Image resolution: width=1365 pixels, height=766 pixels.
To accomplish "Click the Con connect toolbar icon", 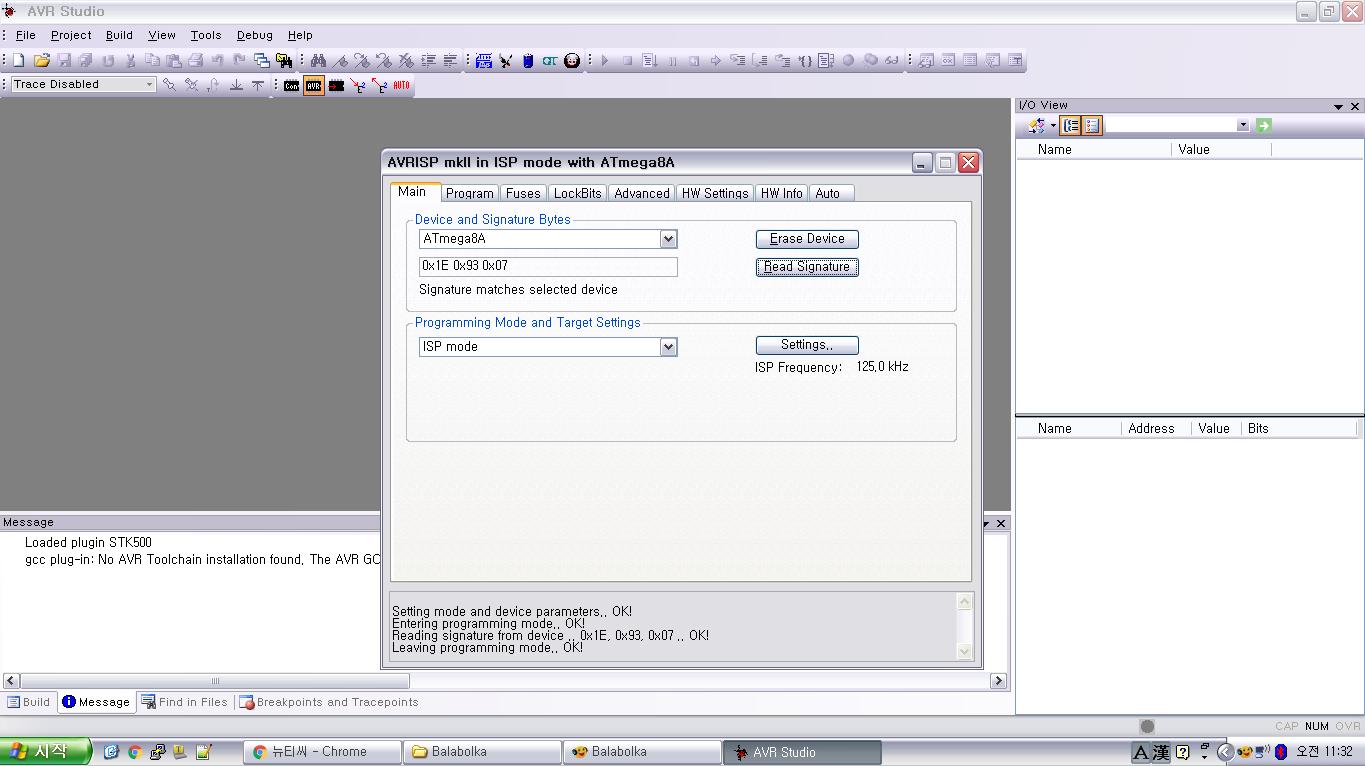I will point(291,86).
